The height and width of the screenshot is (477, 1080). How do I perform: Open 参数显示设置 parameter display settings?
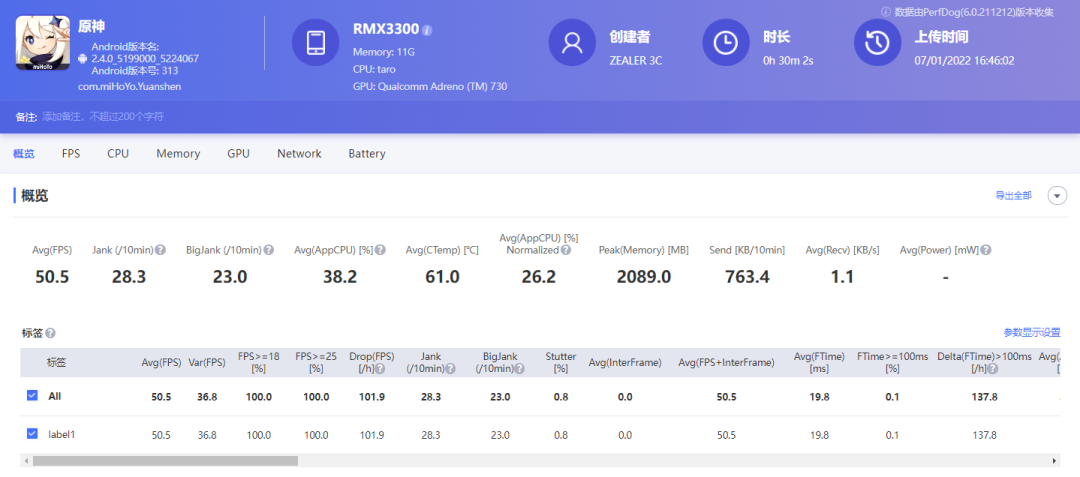pyautogui.click(x=1032, y=333)
